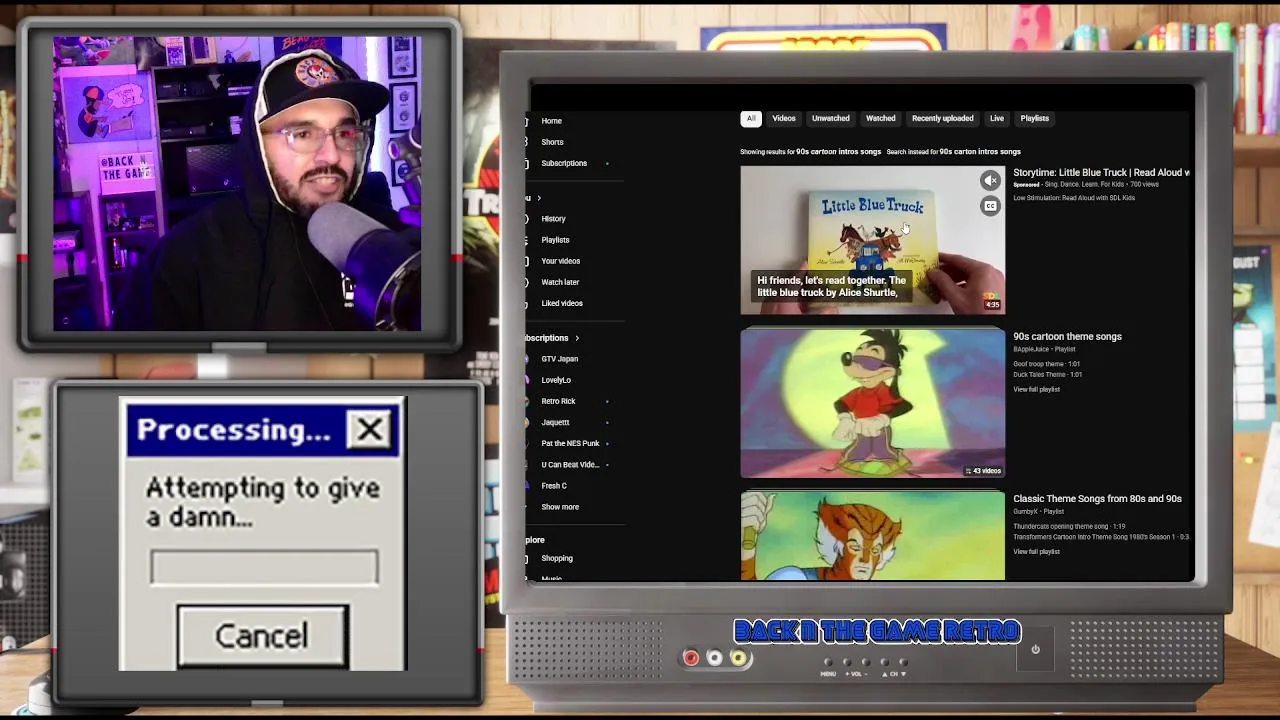View full playlist for 90s cartoon theme songs

tap(1036, 389)
